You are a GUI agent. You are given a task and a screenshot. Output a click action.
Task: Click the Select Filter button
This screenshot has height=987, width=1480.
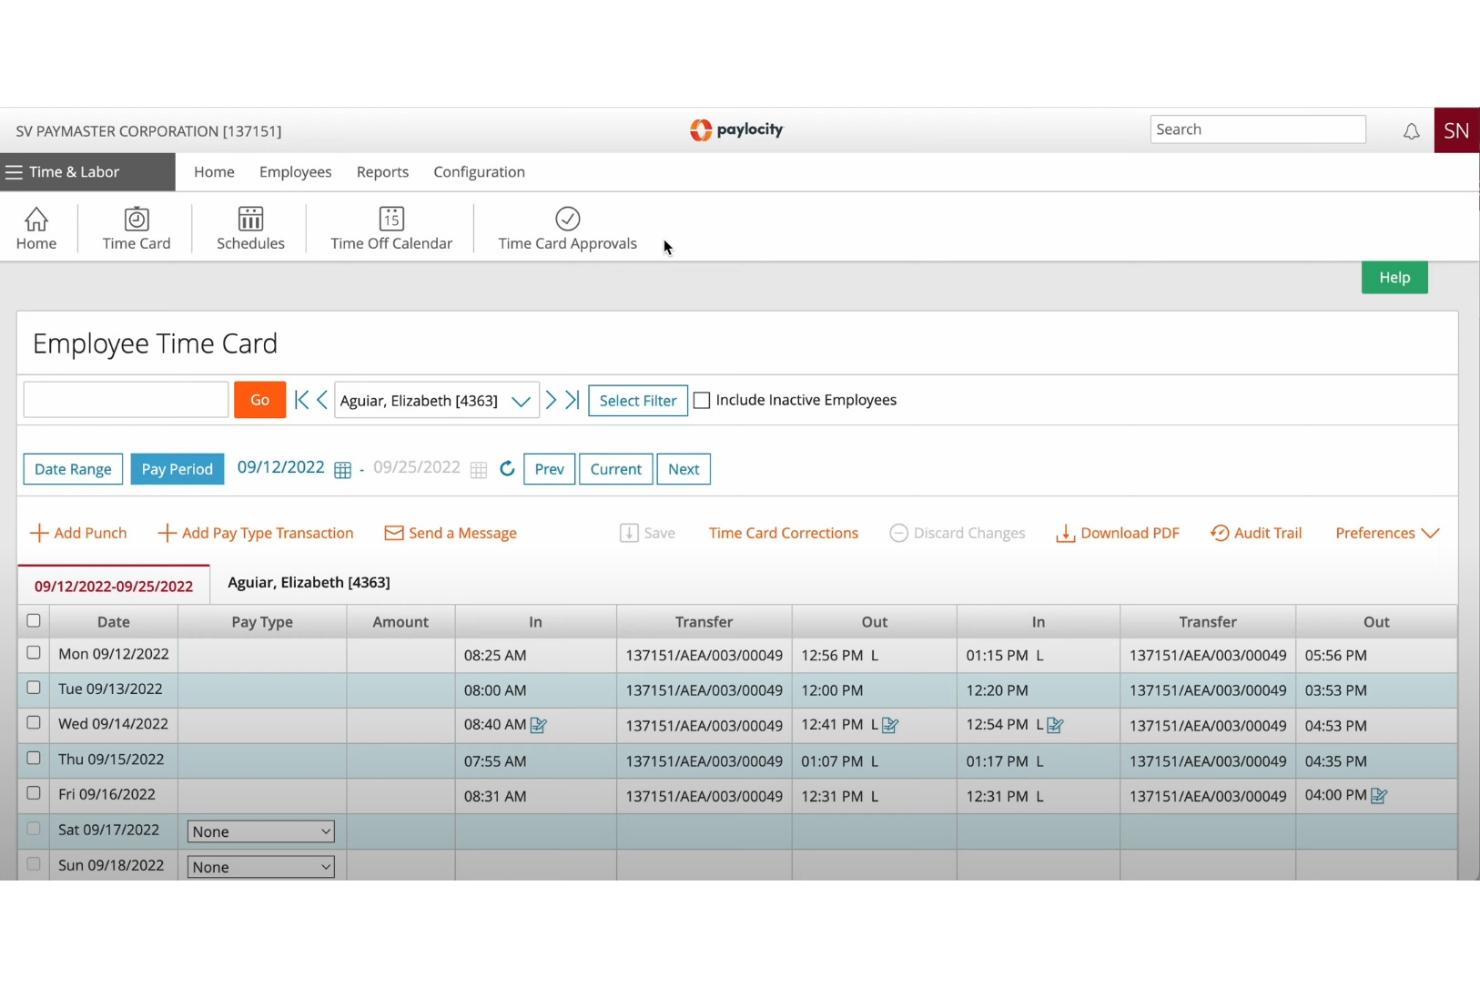pyautogui.click(x=638, y=401)
